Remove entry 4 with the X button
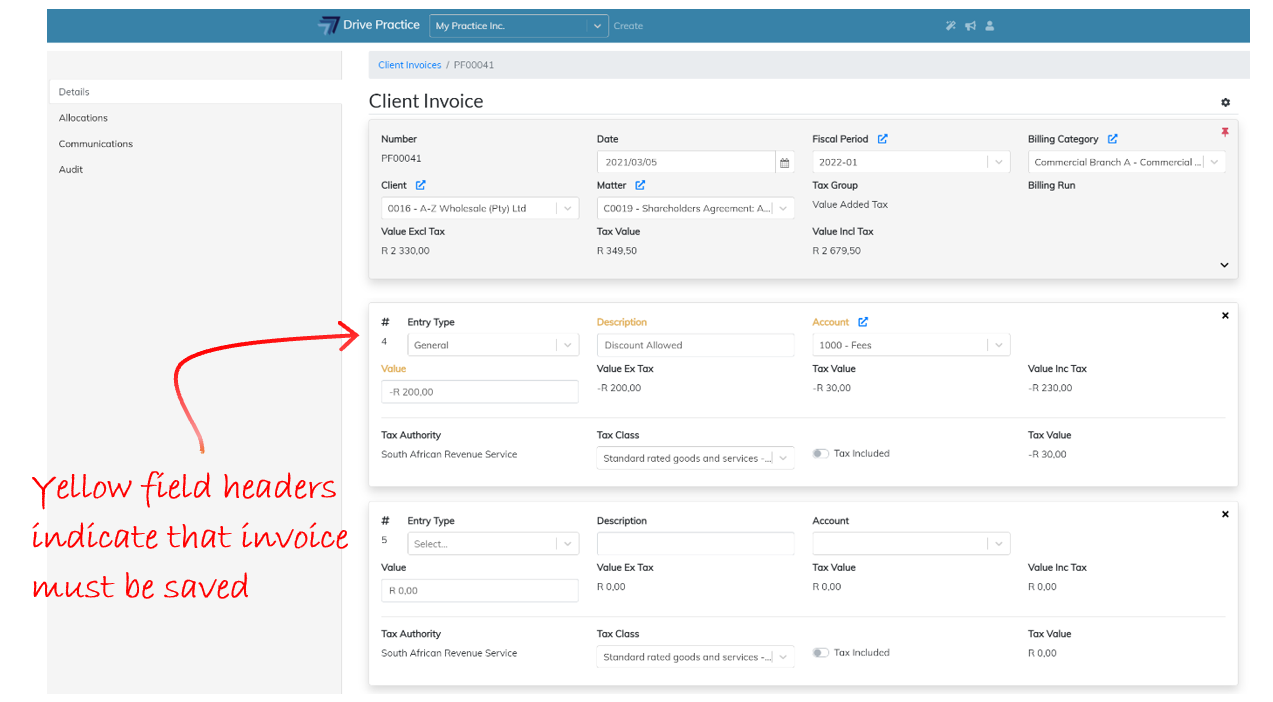The height and width of the screenshot is (702, 1273). [x=1225, y=316]
